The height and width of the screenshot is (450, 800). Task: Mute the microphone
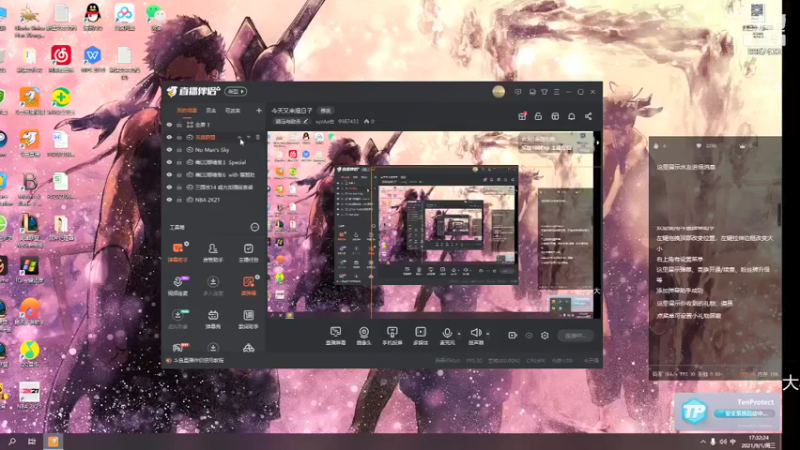(x=447, y=333)
